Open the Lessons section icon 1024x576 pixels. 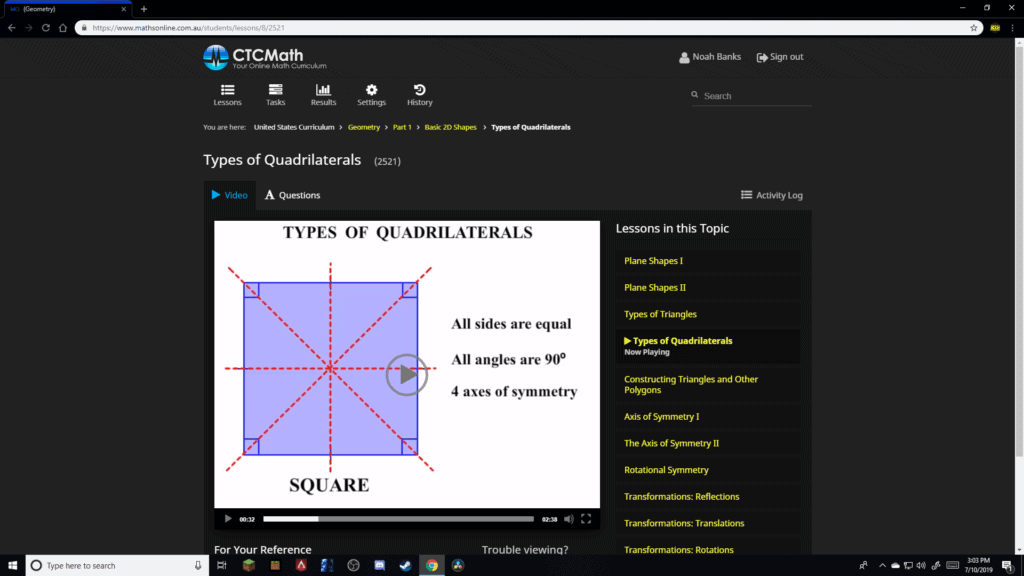227,95
